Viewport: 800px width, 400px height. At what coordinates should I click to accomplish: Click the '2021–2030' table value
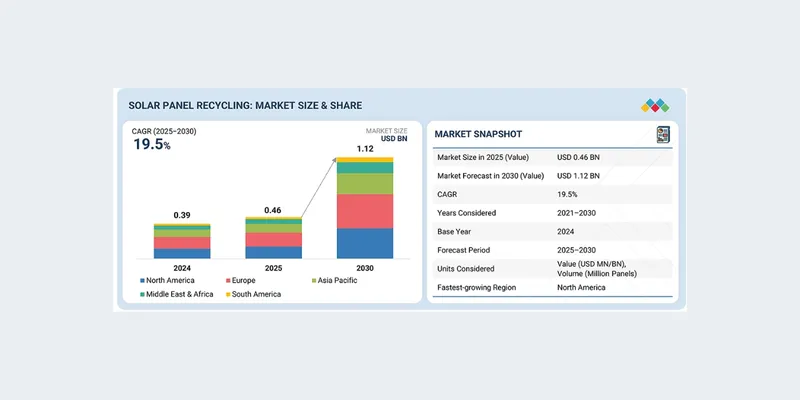[x=575, y=213]
